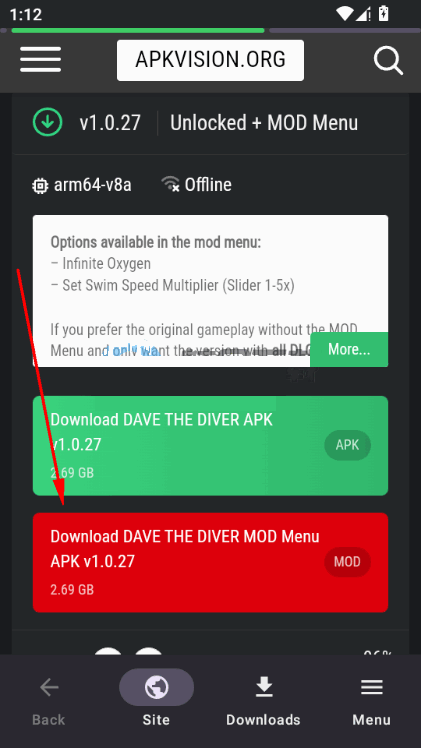Select the Site globe icon

156,687
